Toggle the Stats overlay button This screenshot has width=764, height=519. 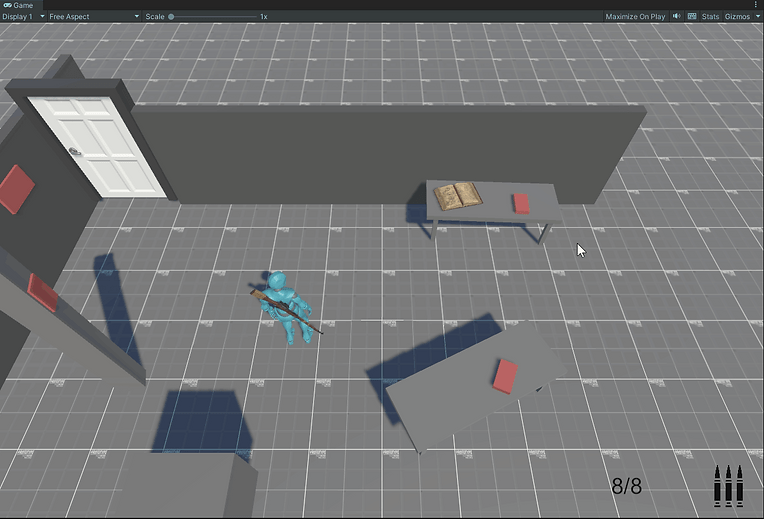[x=710, y=17]
